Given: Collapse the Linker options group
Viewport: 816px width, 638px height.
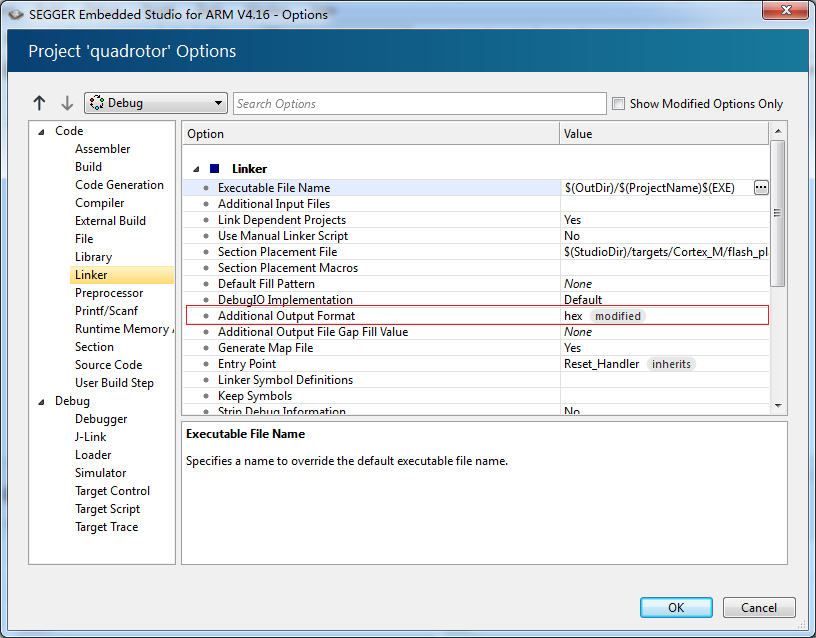Looking at the screenshot, I should point(196,169).
